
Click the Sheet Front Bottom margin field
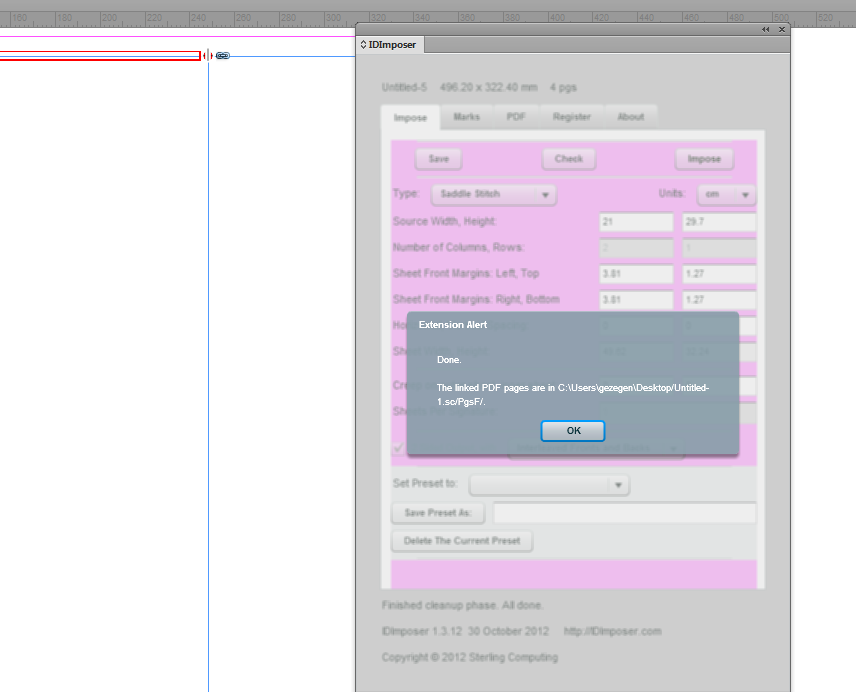(x=719, y=300)
